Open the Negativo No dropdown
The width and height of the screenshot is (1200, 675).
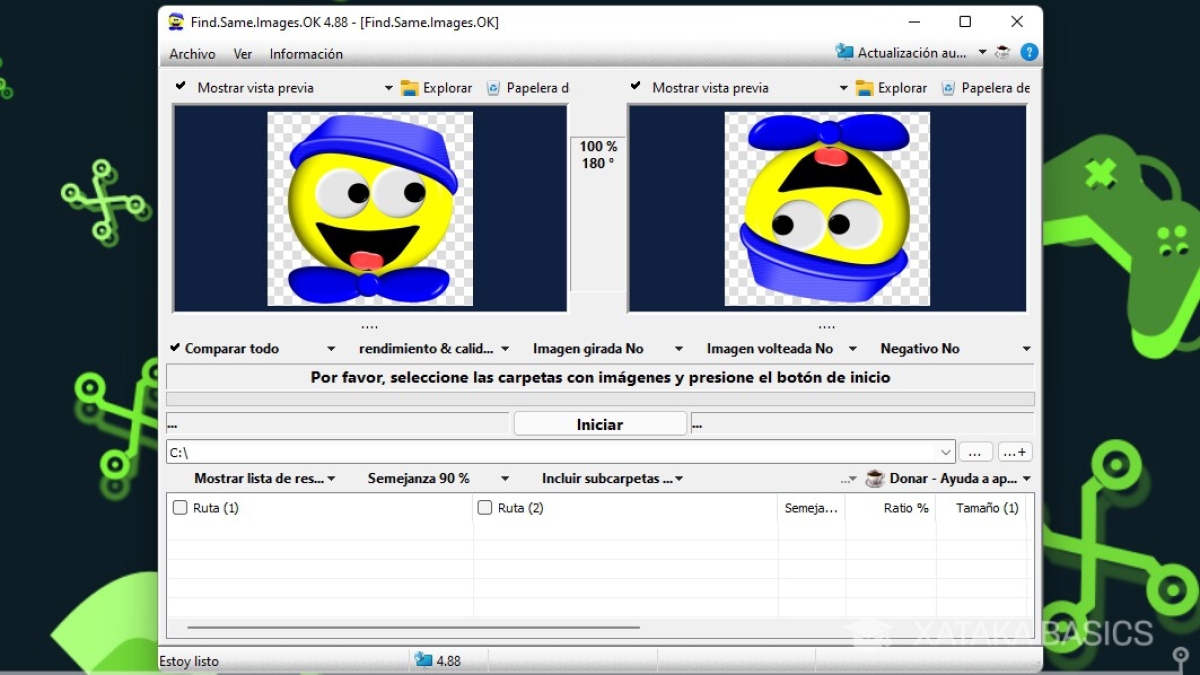click(955, 349)
